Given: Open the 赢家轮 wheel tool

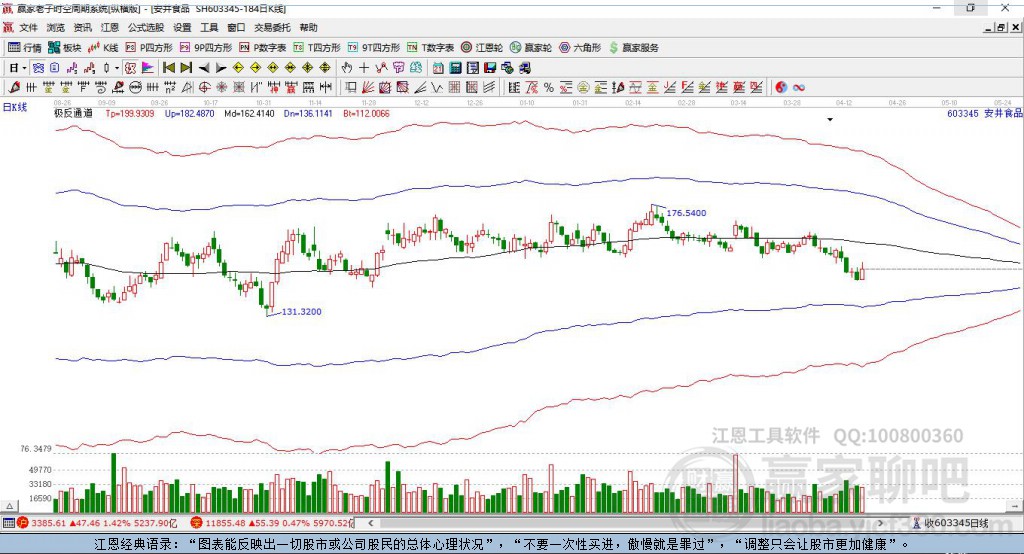Looking at the screenshot, I should click(531, 48).
